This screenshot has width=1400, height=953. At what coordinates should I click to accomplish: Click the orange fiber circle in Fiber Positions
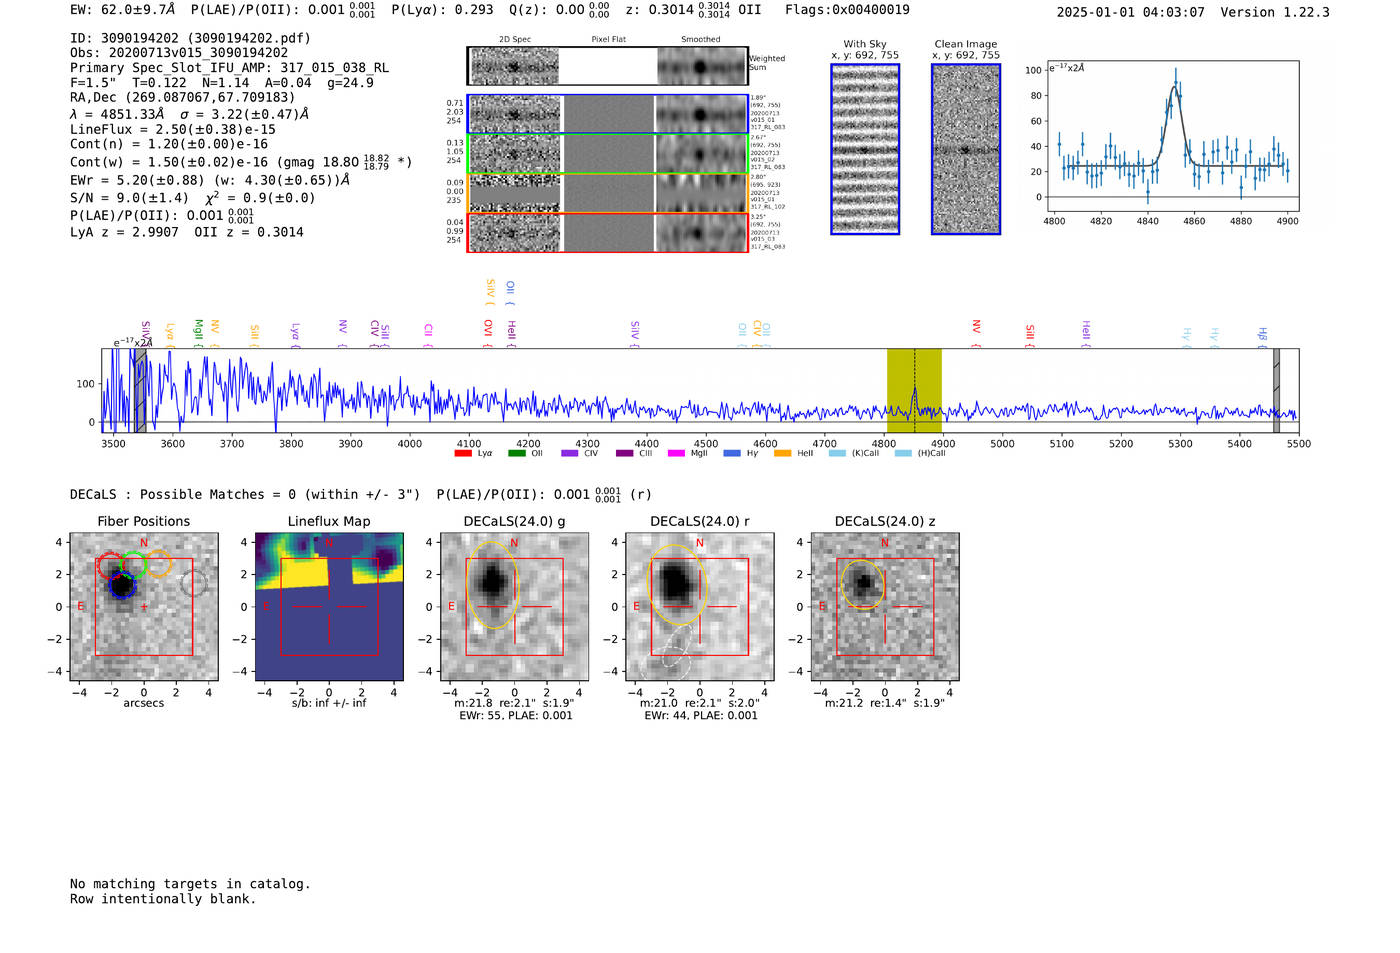click(x=159, y=563)
